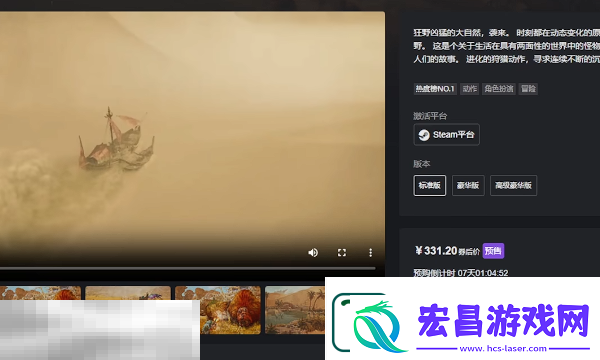600x360 pixels.
Task: Open the video's three-dot more options menu
Action: pyautogui.click(x=370, y=252)
